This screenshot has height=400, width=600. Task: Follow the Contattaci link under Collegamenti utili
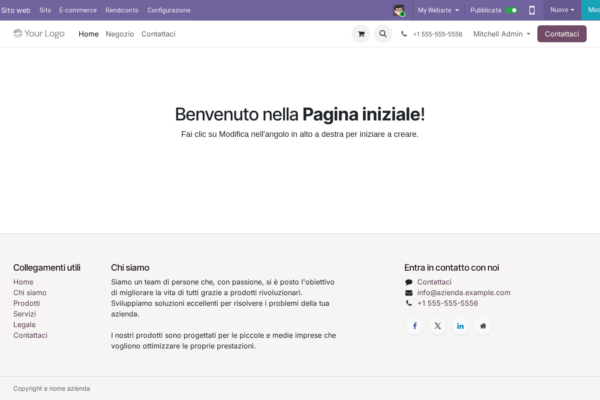31,335
